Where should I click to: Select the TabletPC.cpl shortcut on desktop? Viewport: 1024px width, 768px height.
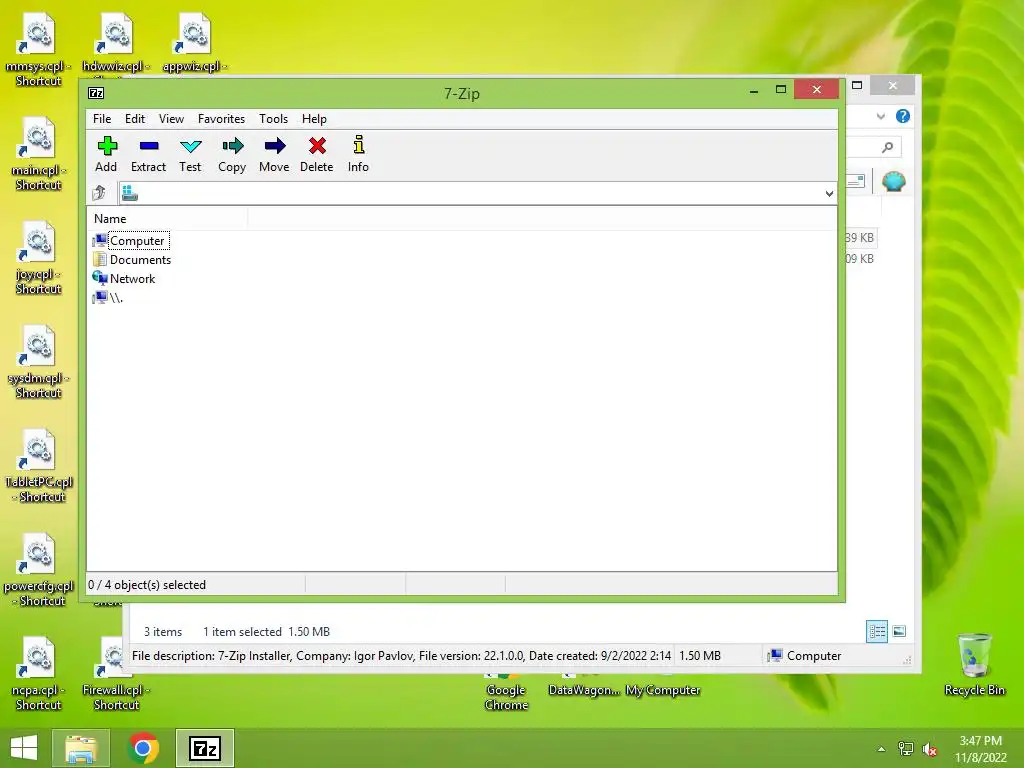coord(38,466)
